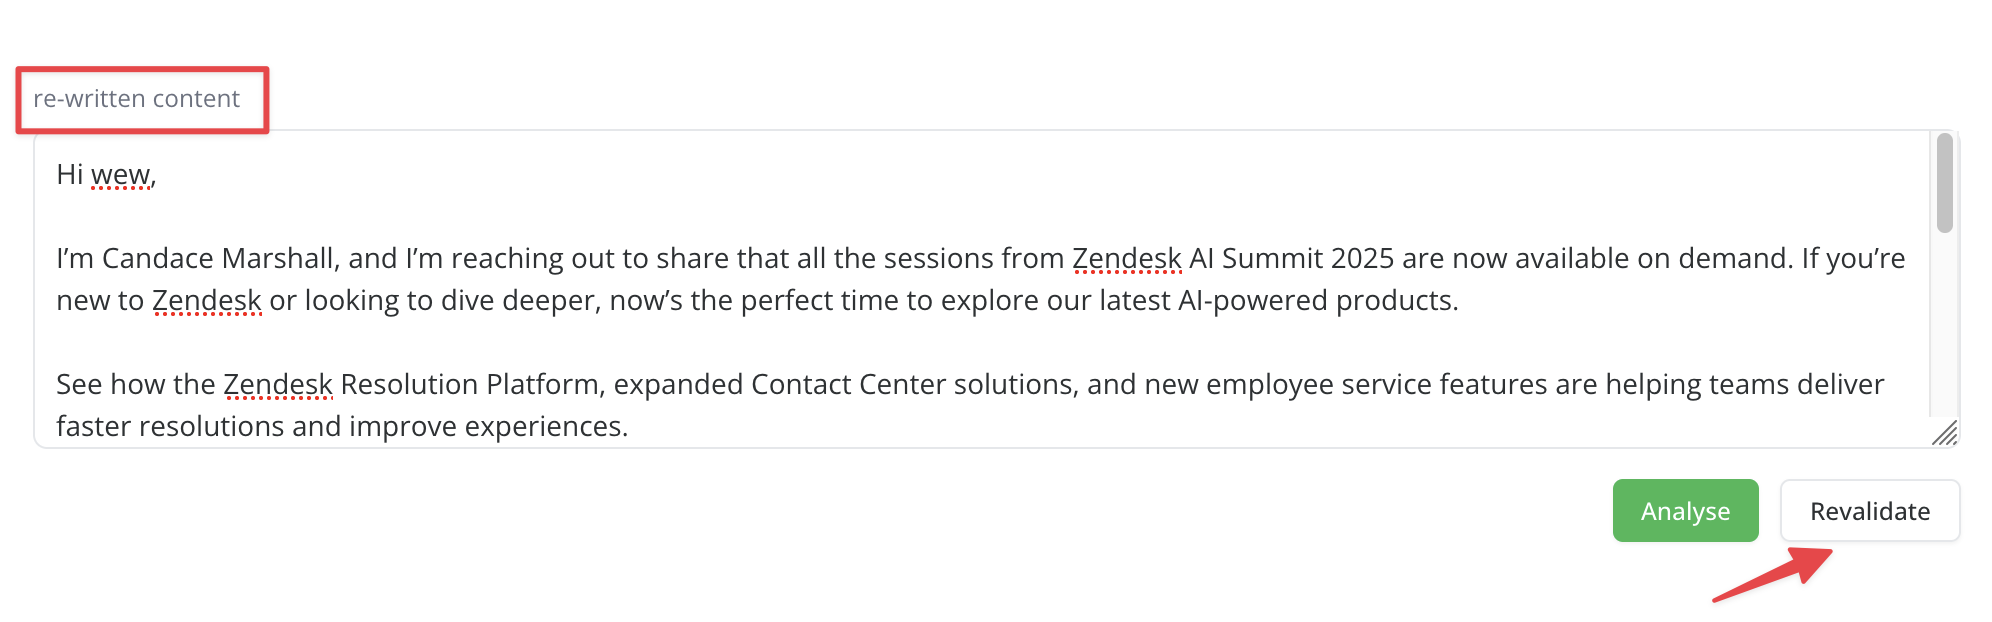Click the scrollbar track below the thumb
Image resolution: width=1992 pixels, height=622 pixels.
[1944, 330]
